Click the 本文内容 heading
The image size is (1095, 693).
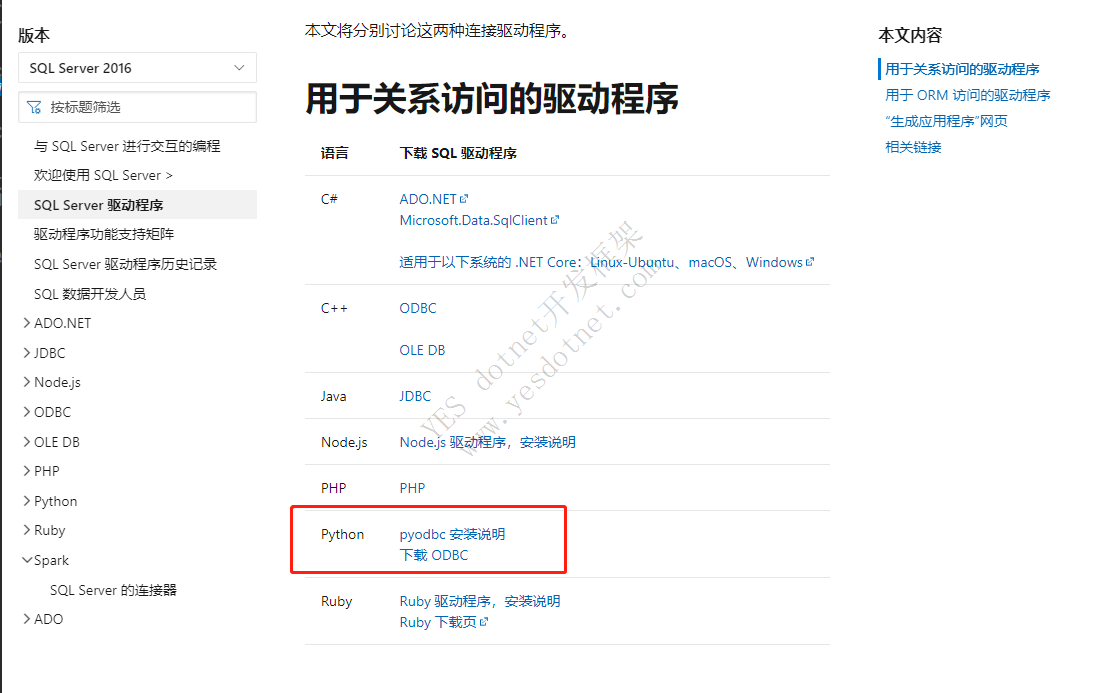[910, 35]
